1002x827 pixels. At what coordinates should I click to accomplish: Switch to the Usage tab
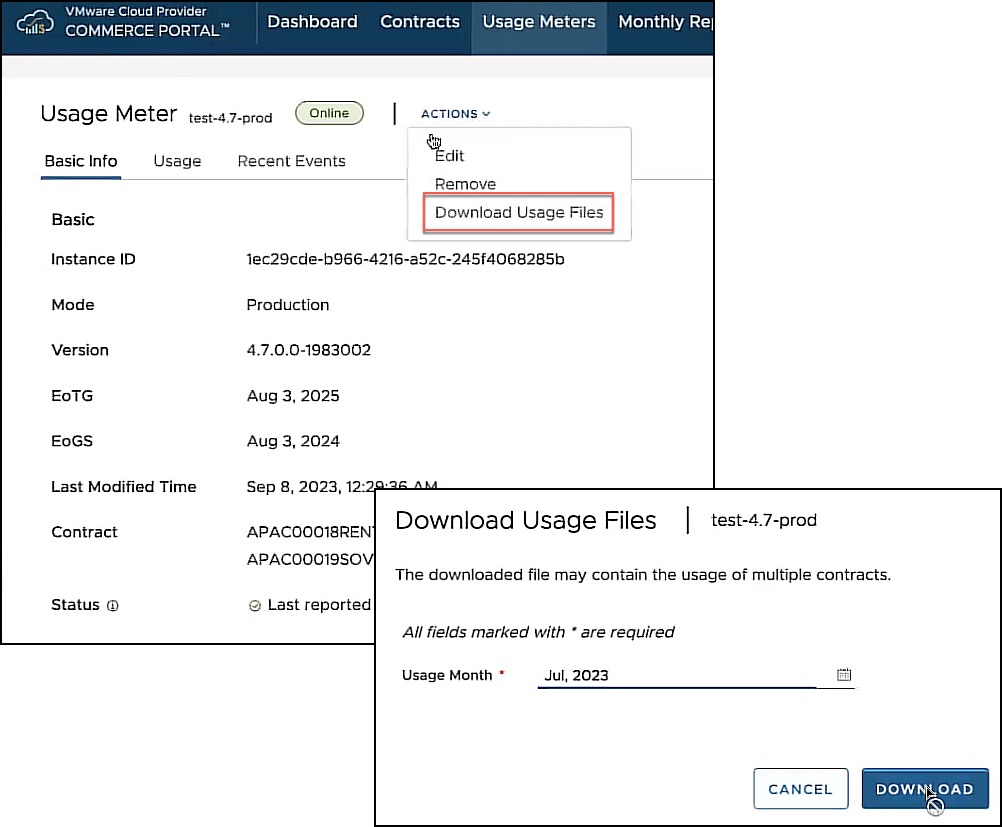point(177,161)
